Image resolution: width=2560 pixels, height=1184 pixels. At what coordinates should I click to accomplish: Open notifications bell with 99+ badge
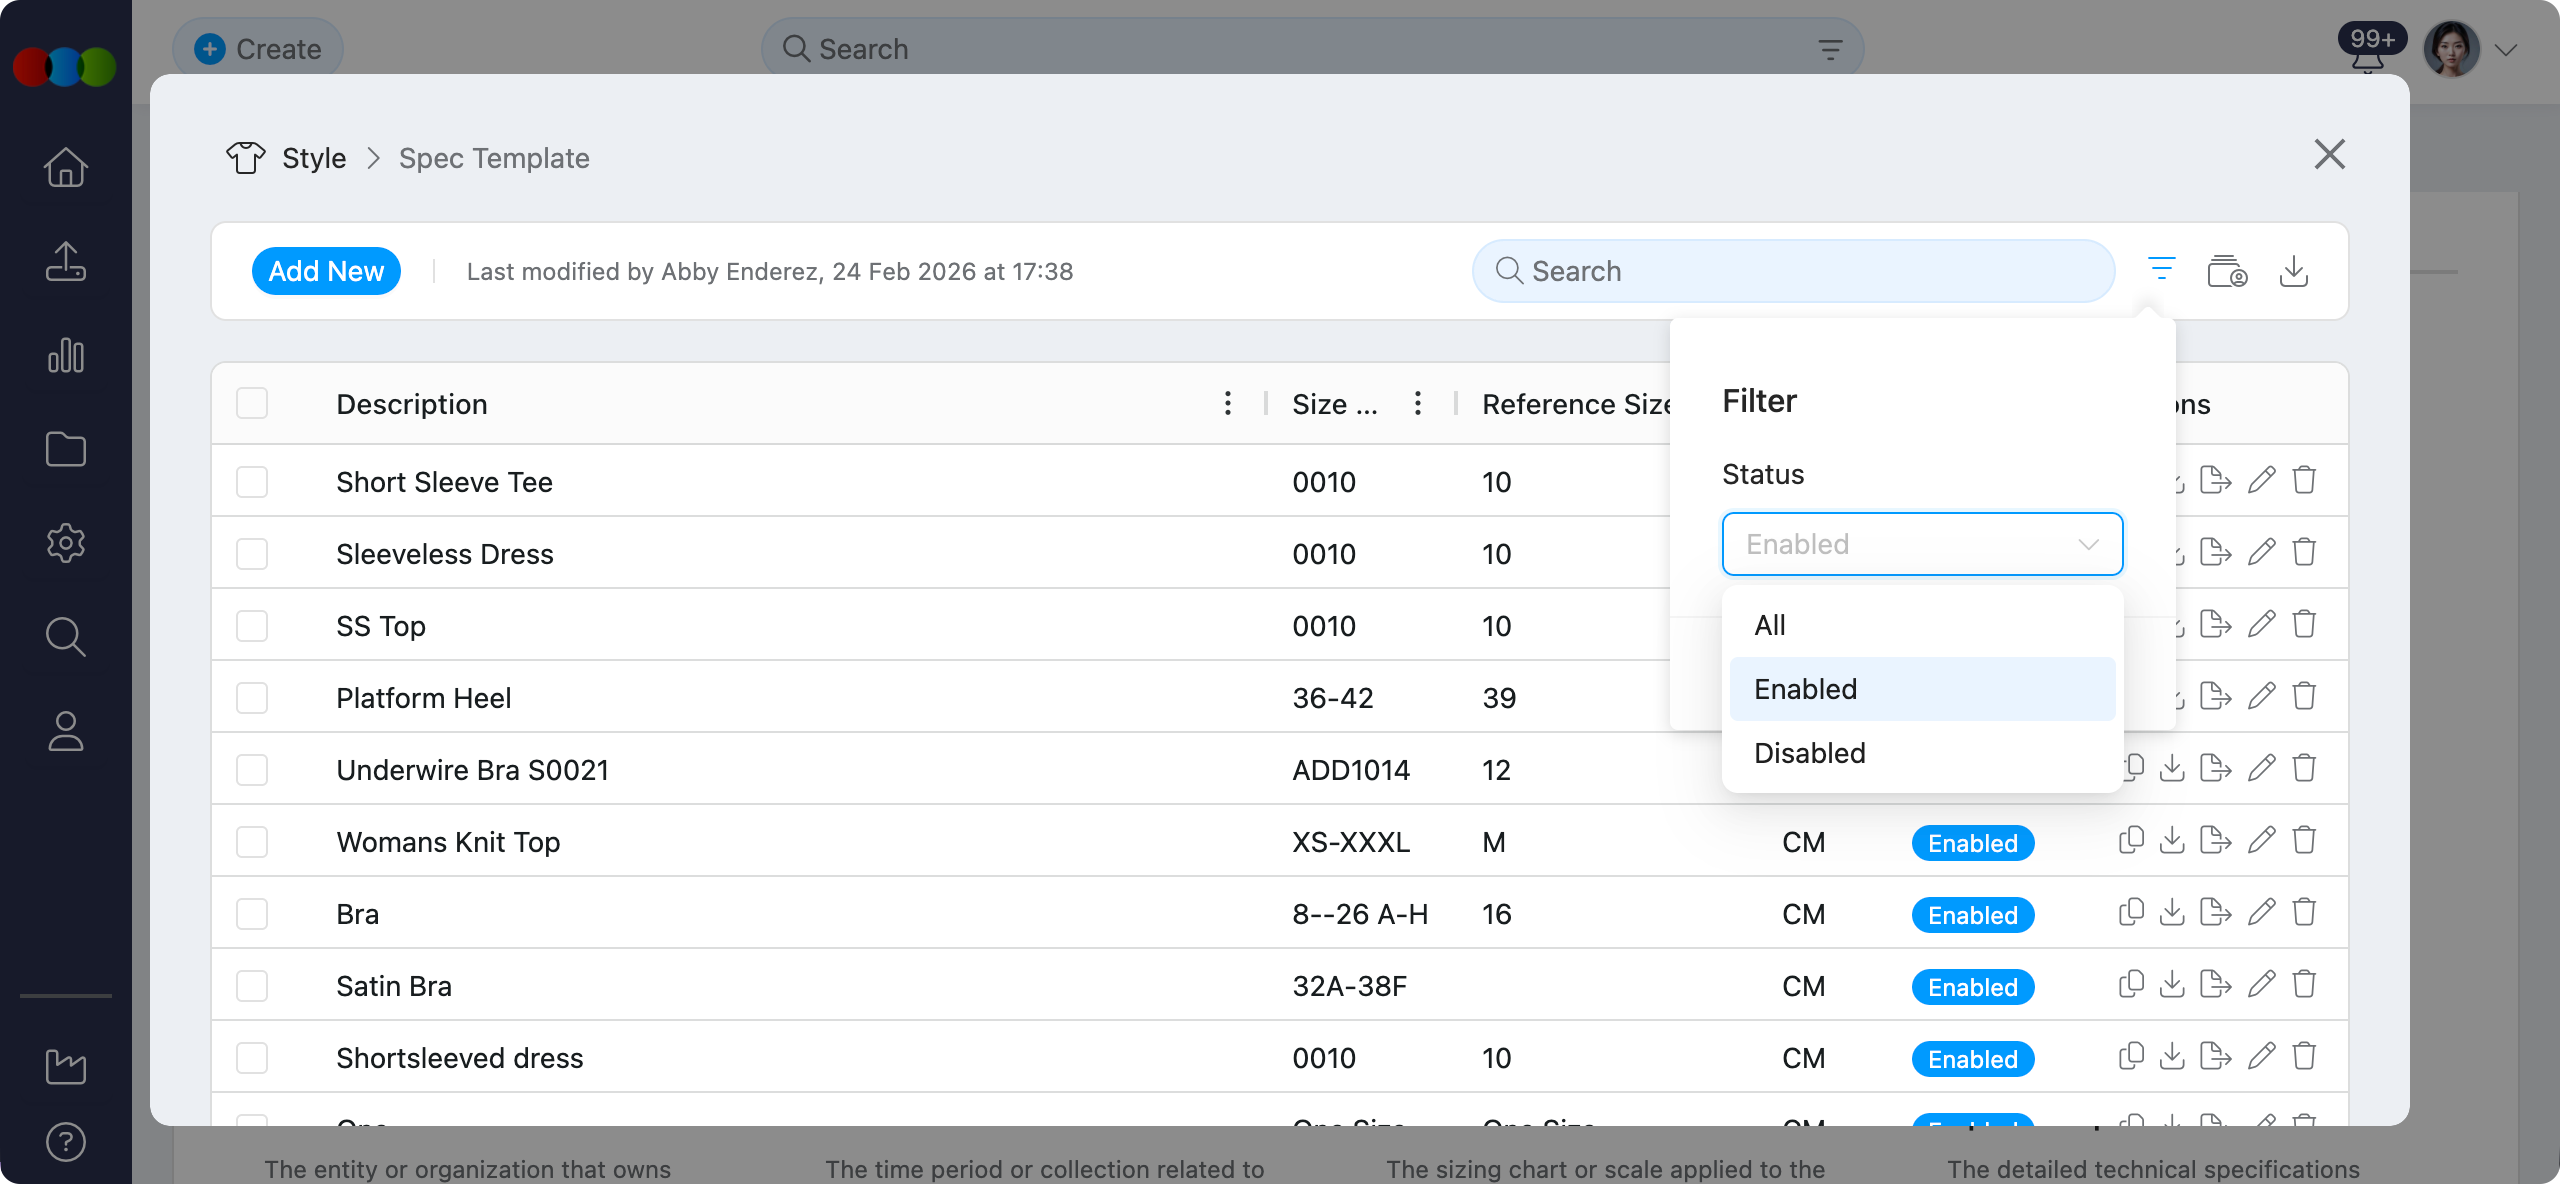[x=2367, y=60]
